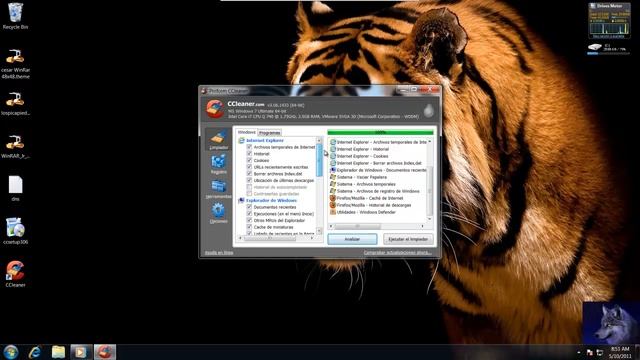This screenshot has width=640, height=360.
Task: Open the Opciones gear in CCleaner sidebar
Action: (x=218, y=213)
